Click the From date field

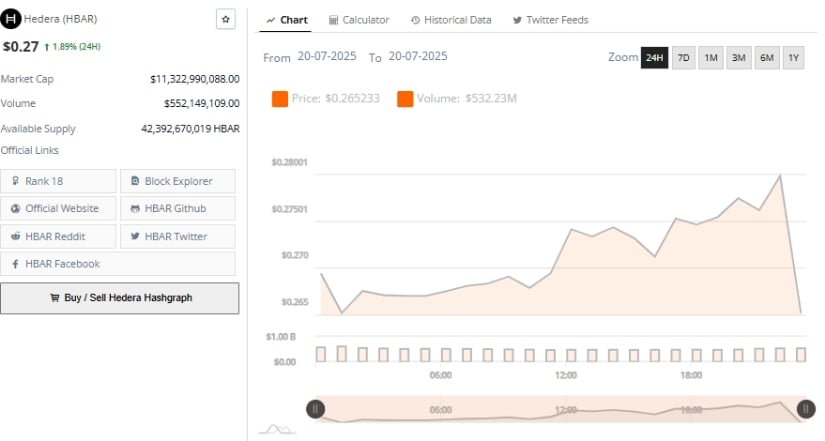(x=327, y=56)
